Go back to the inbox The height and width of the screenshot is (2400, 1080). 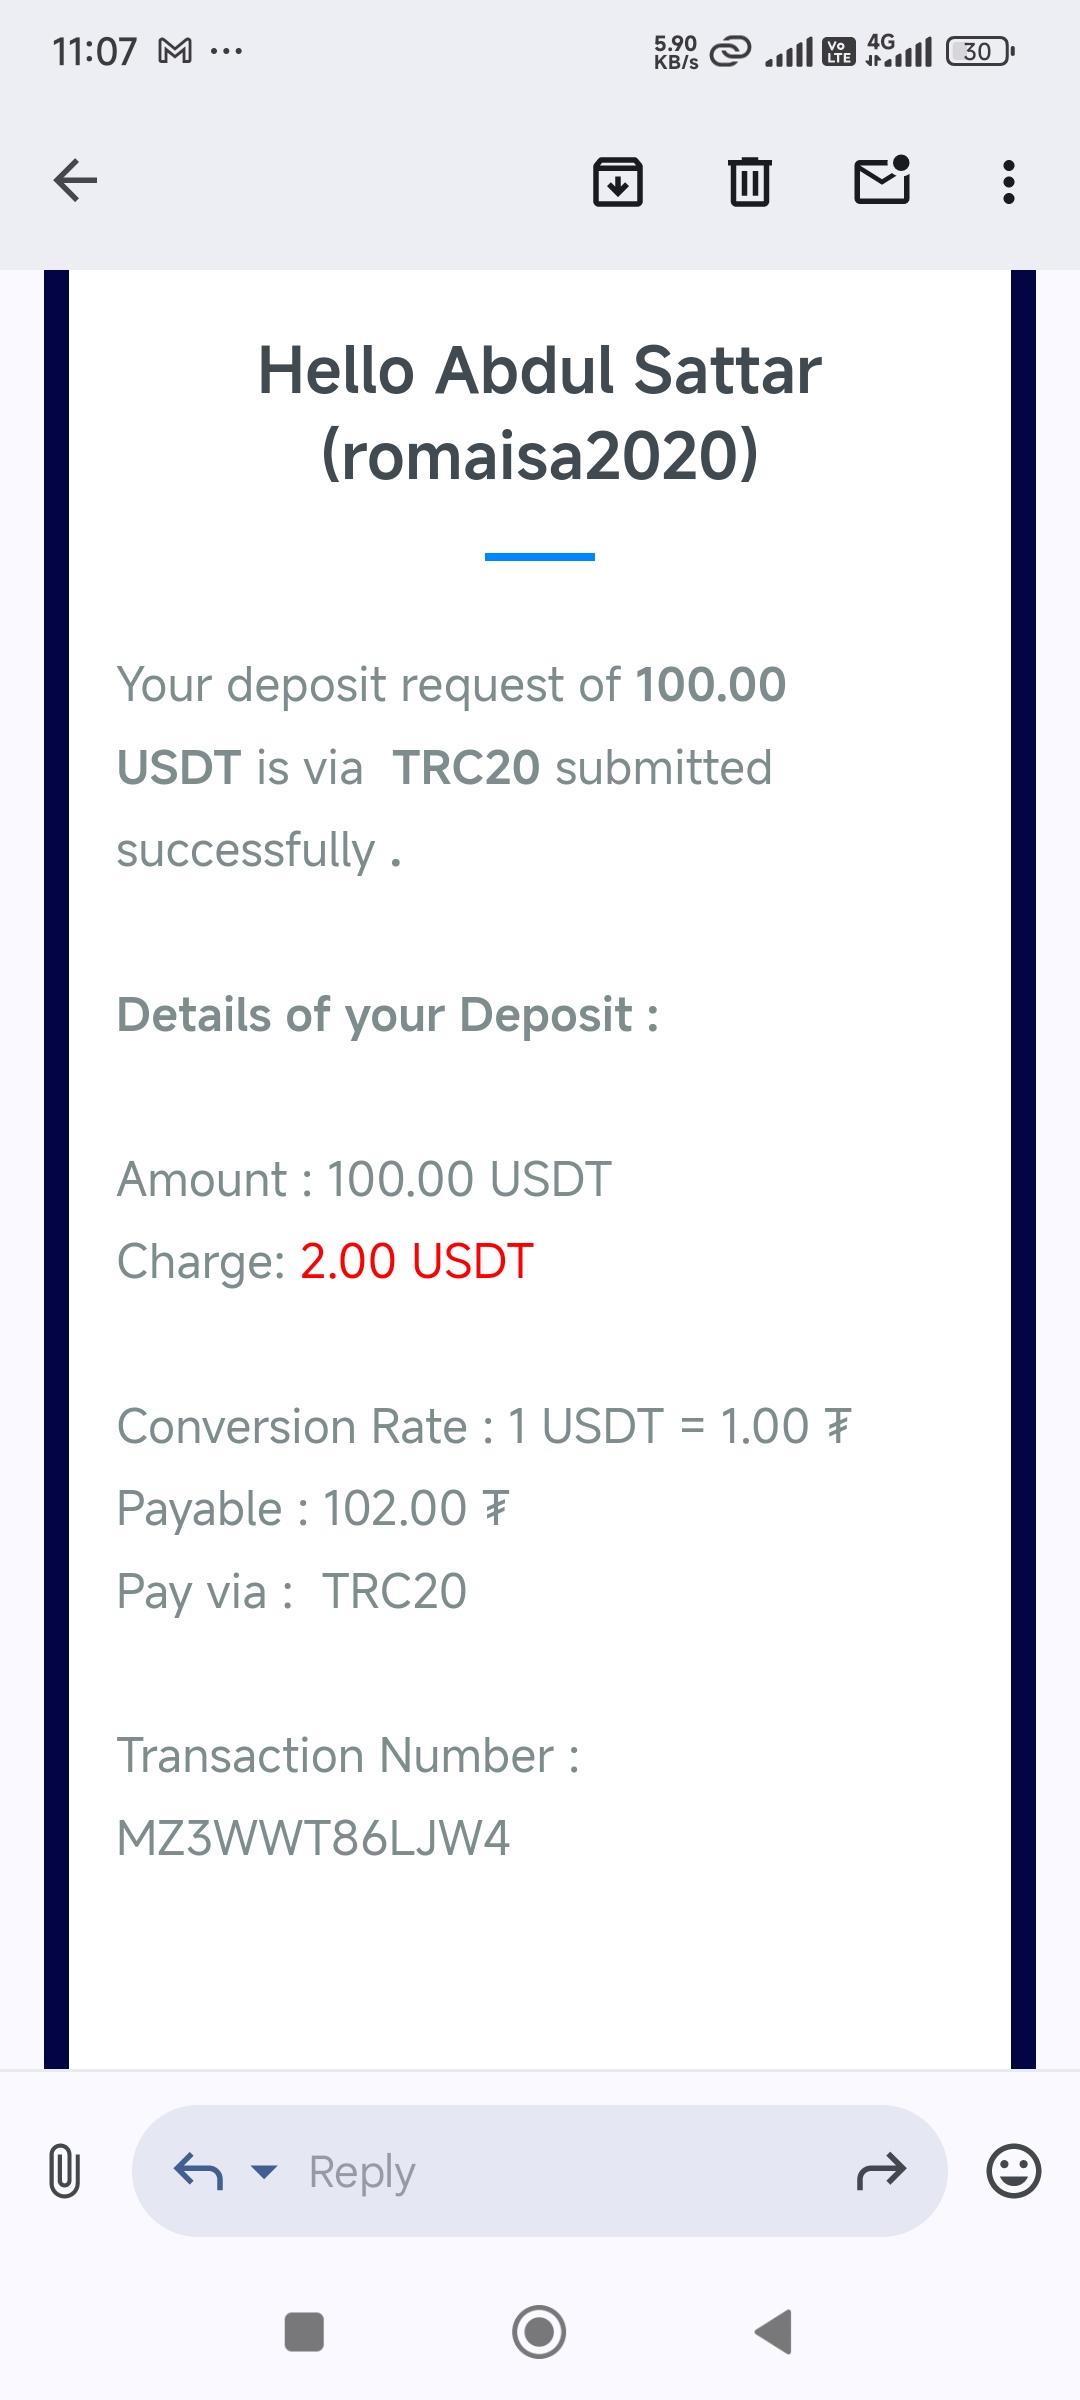(x=75, y=181)
